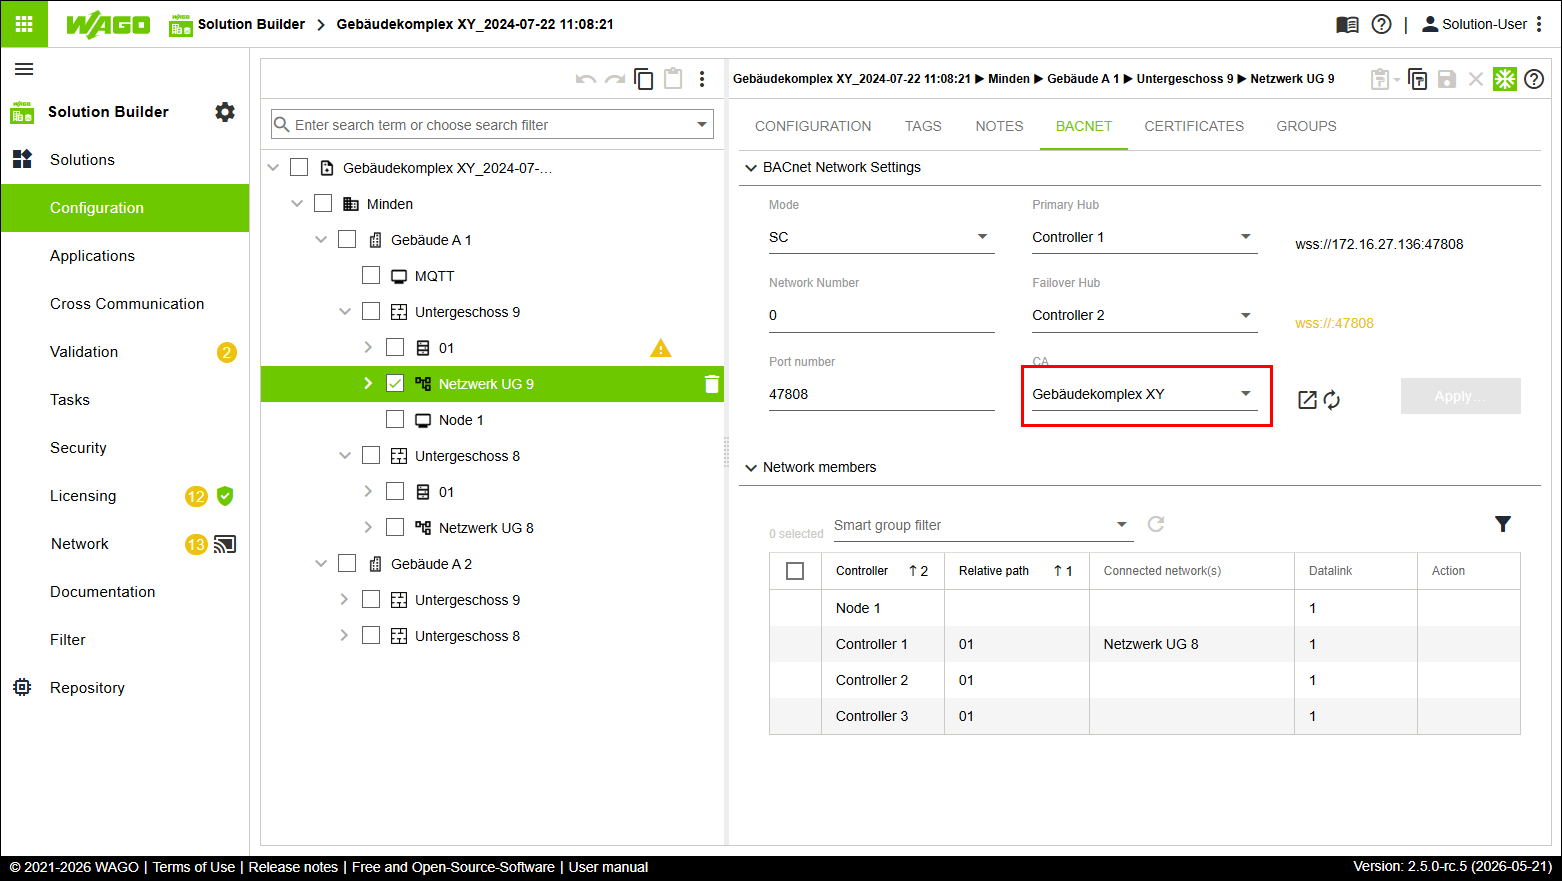Refresh the smart group filter
Viewport: 1562px width, 881px height.
click(x=1156, y=524)
